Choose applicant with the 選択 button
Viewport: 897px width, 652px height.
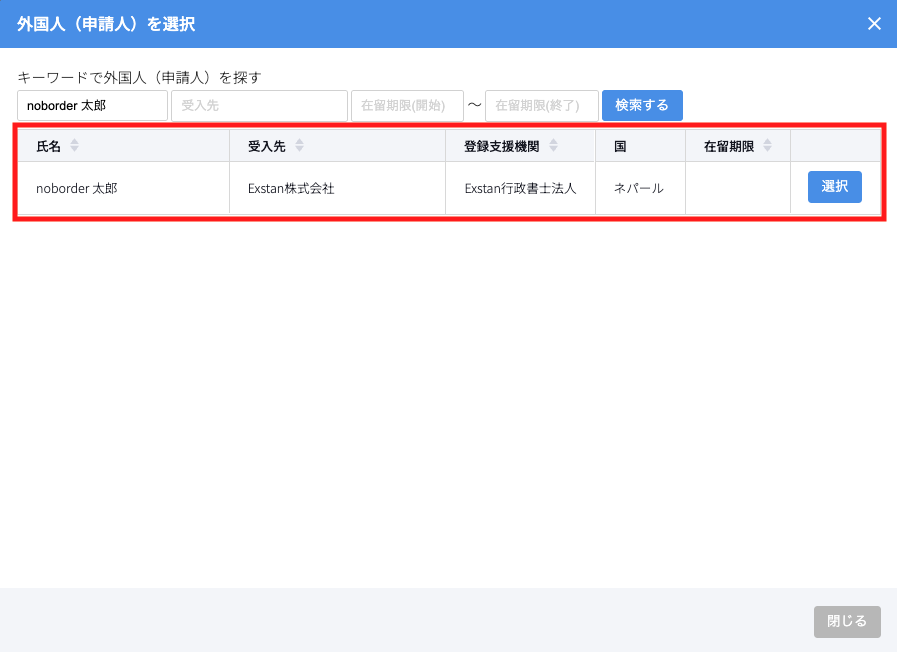[x=834, y=187]
